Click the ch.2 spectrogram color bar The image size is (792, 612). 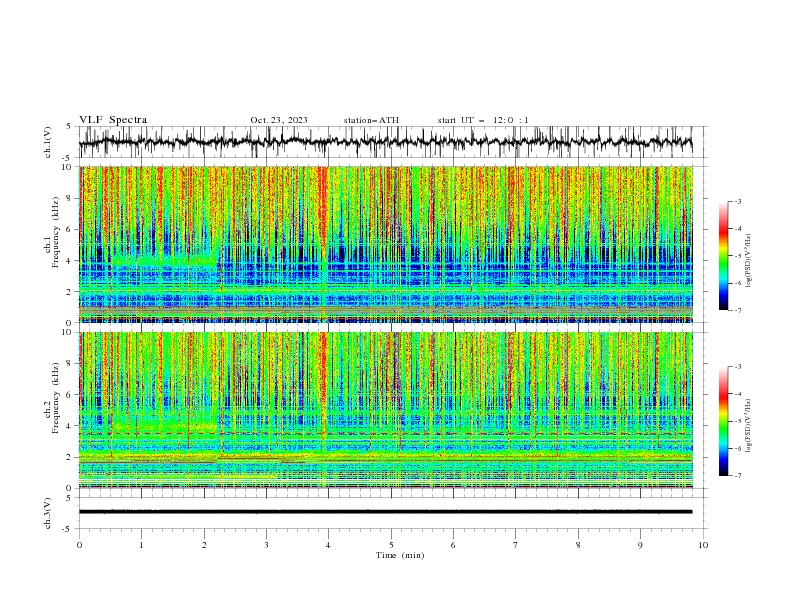(724, 421)
